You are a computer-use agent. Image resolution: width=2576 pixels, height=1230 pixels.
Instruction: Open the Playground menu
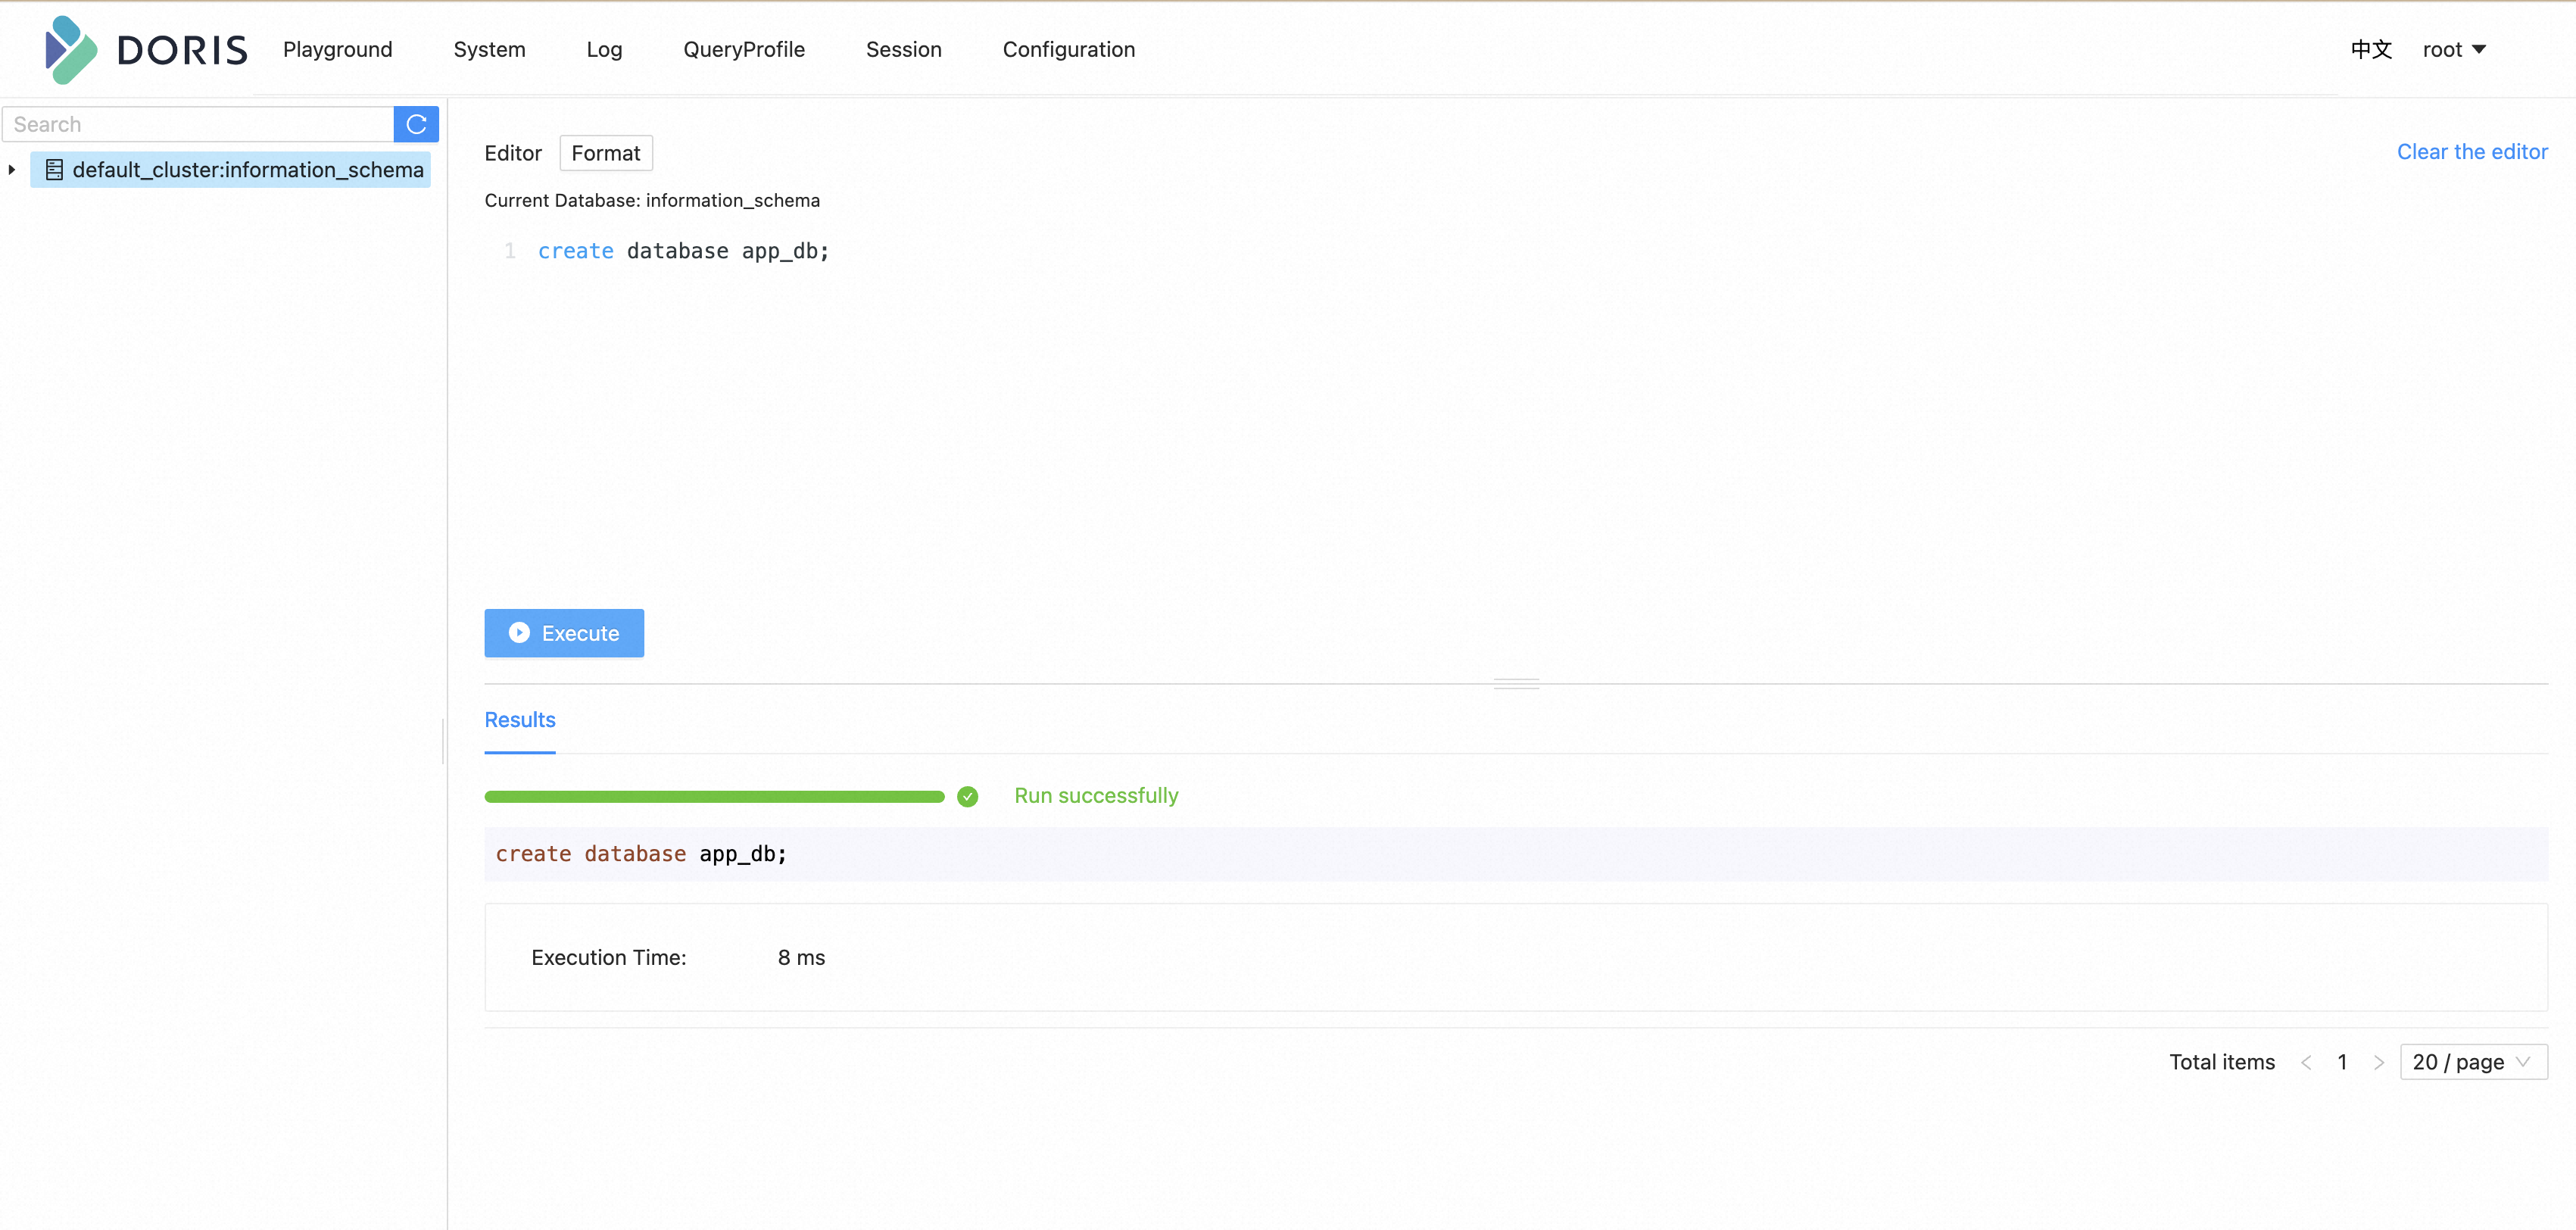[337, 49]
